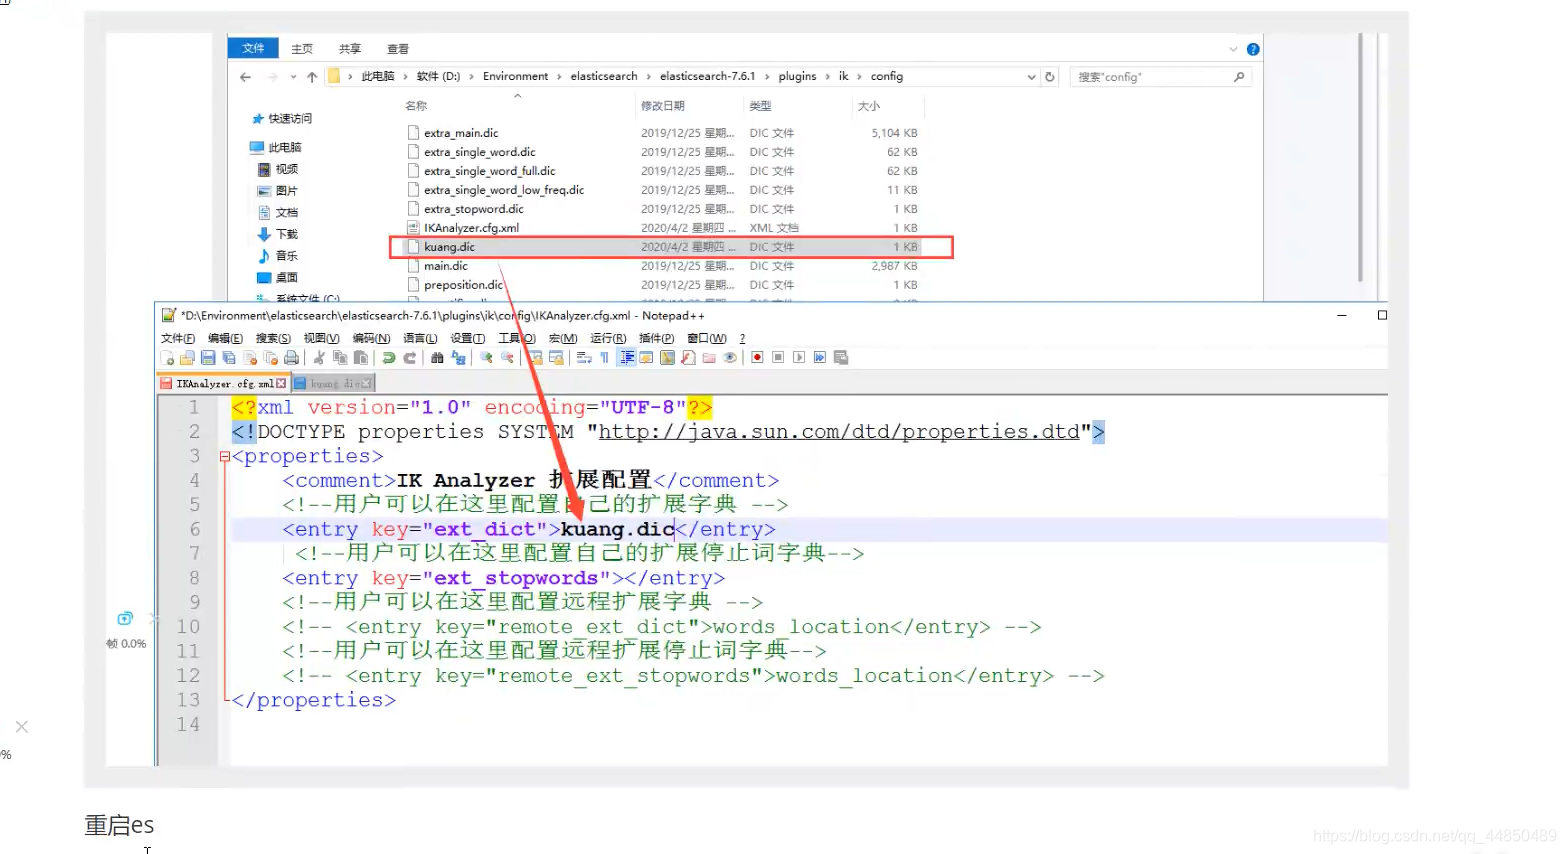Open the 视图(V) menu in Notepad++
The width and height of the screenshot is (1566, 854).
coord(321,338)
